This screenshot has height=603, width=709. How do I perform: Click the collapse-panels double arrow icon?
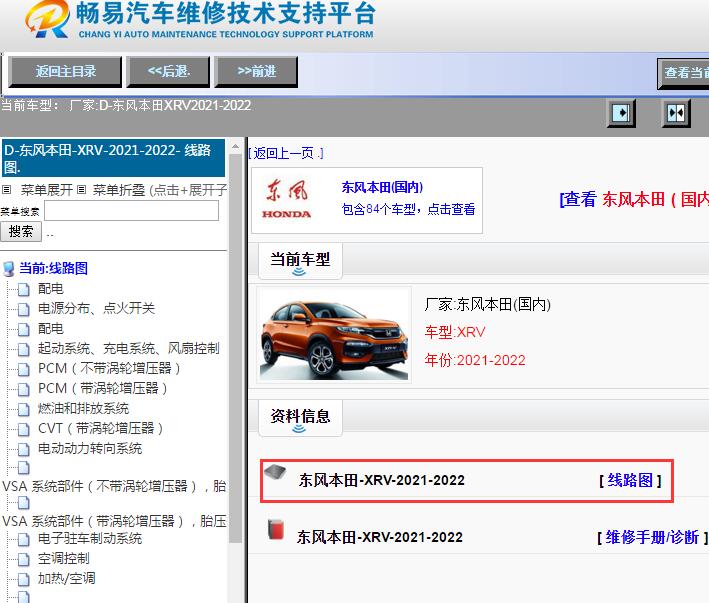(x=676, y=113)
